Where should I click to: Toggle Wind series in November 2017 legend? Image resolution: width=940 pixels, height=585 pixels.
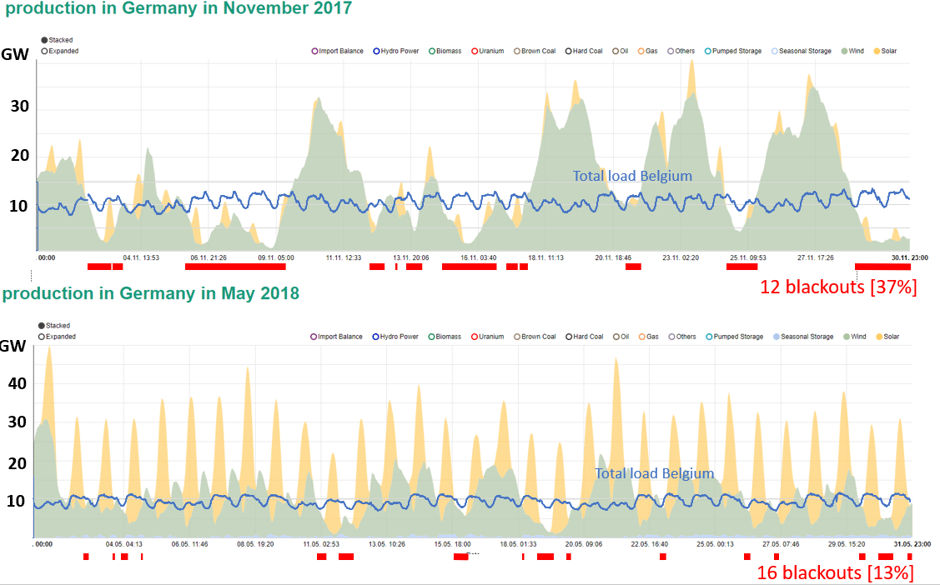(x=852, y=51)
